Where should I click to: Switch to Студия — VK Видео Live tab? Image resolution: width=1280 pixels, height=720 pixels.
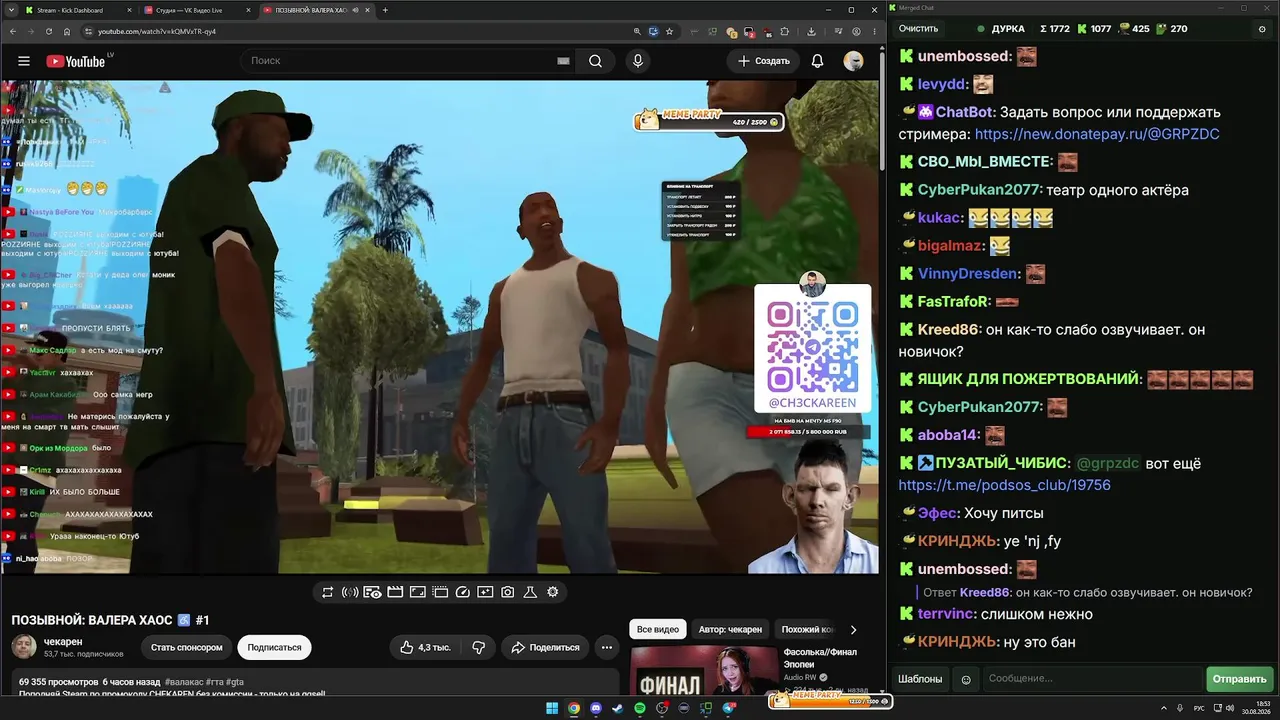[x=195, y=10]
